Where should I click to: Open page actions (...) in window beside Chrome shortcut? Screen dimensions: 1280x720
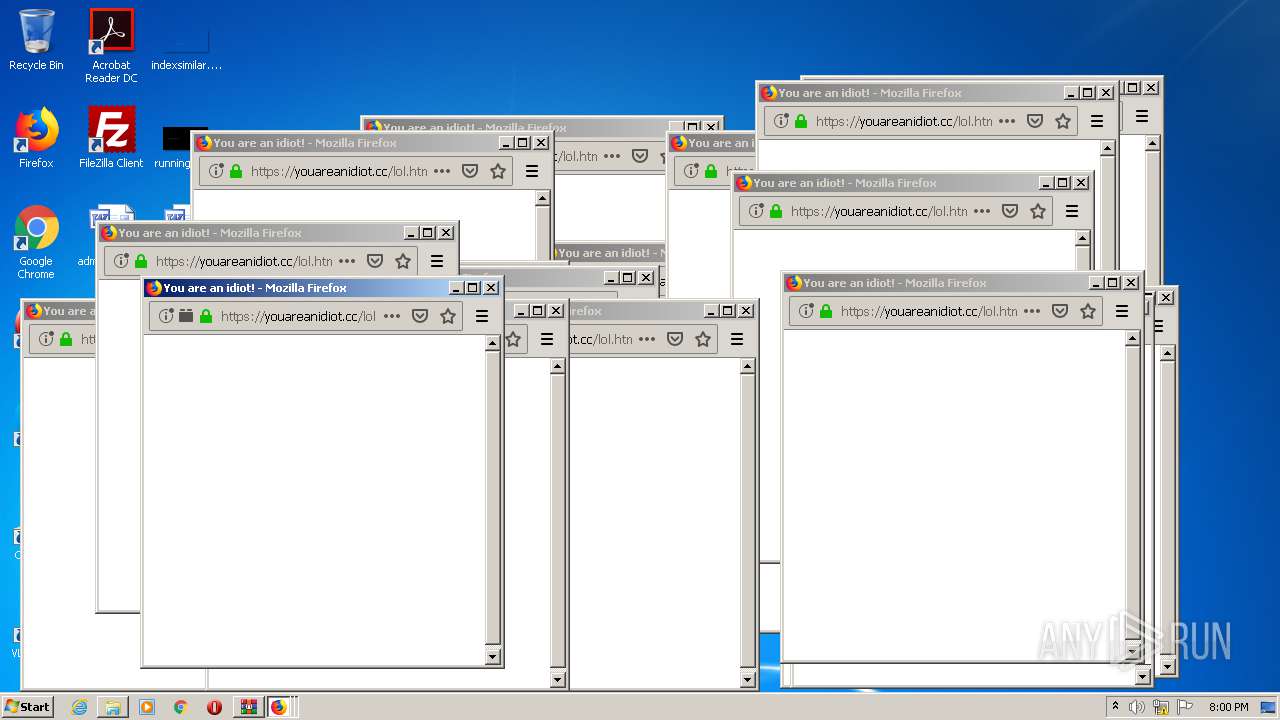(x=347, y=261)
